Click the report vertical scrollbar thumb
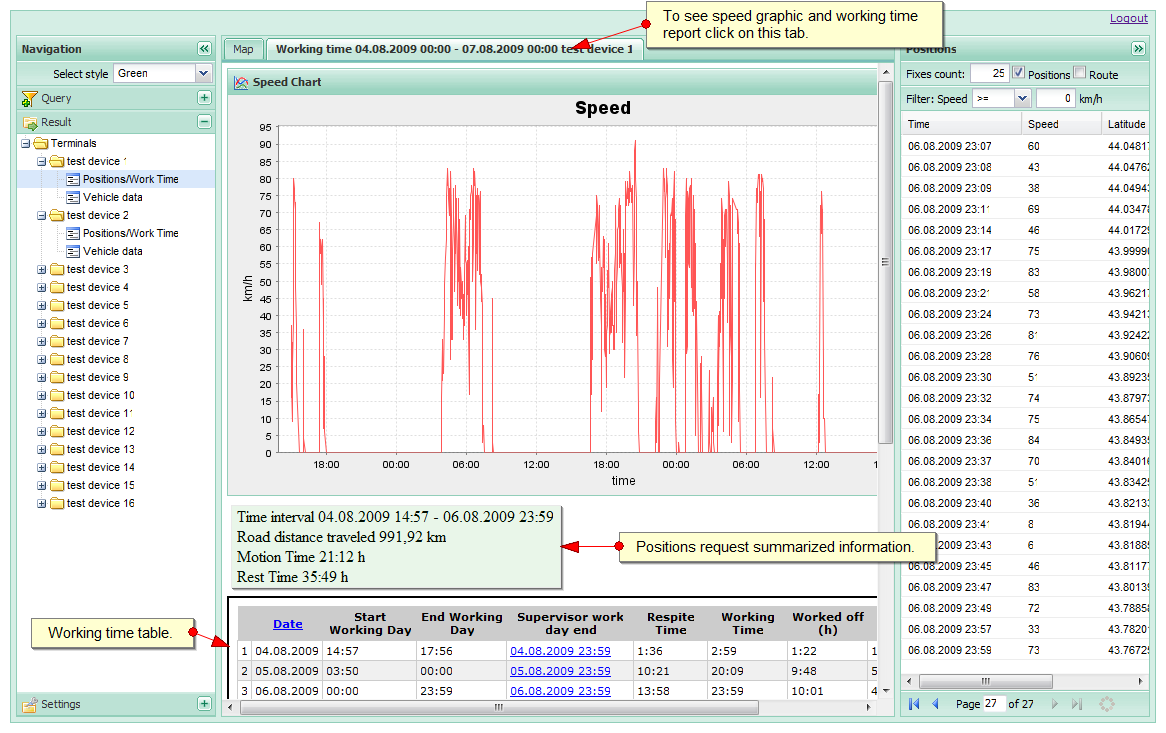Image resolution: width=1166 pixels, height=733 pixels. (x=885, y=262)
